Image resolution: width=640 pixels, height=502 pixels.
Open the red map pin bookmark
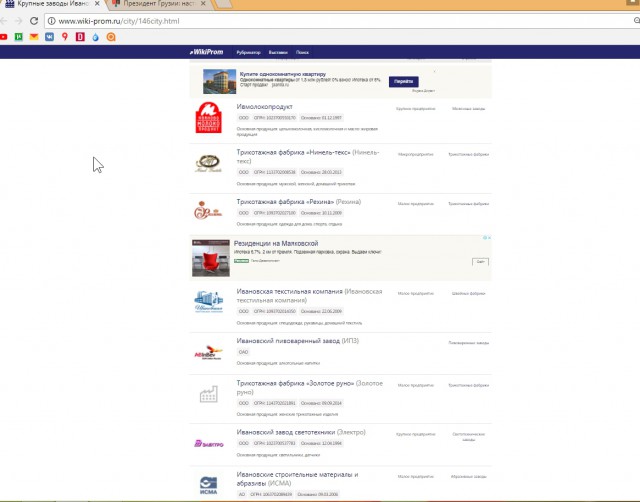pyautogui.click(x=64, y=37)
